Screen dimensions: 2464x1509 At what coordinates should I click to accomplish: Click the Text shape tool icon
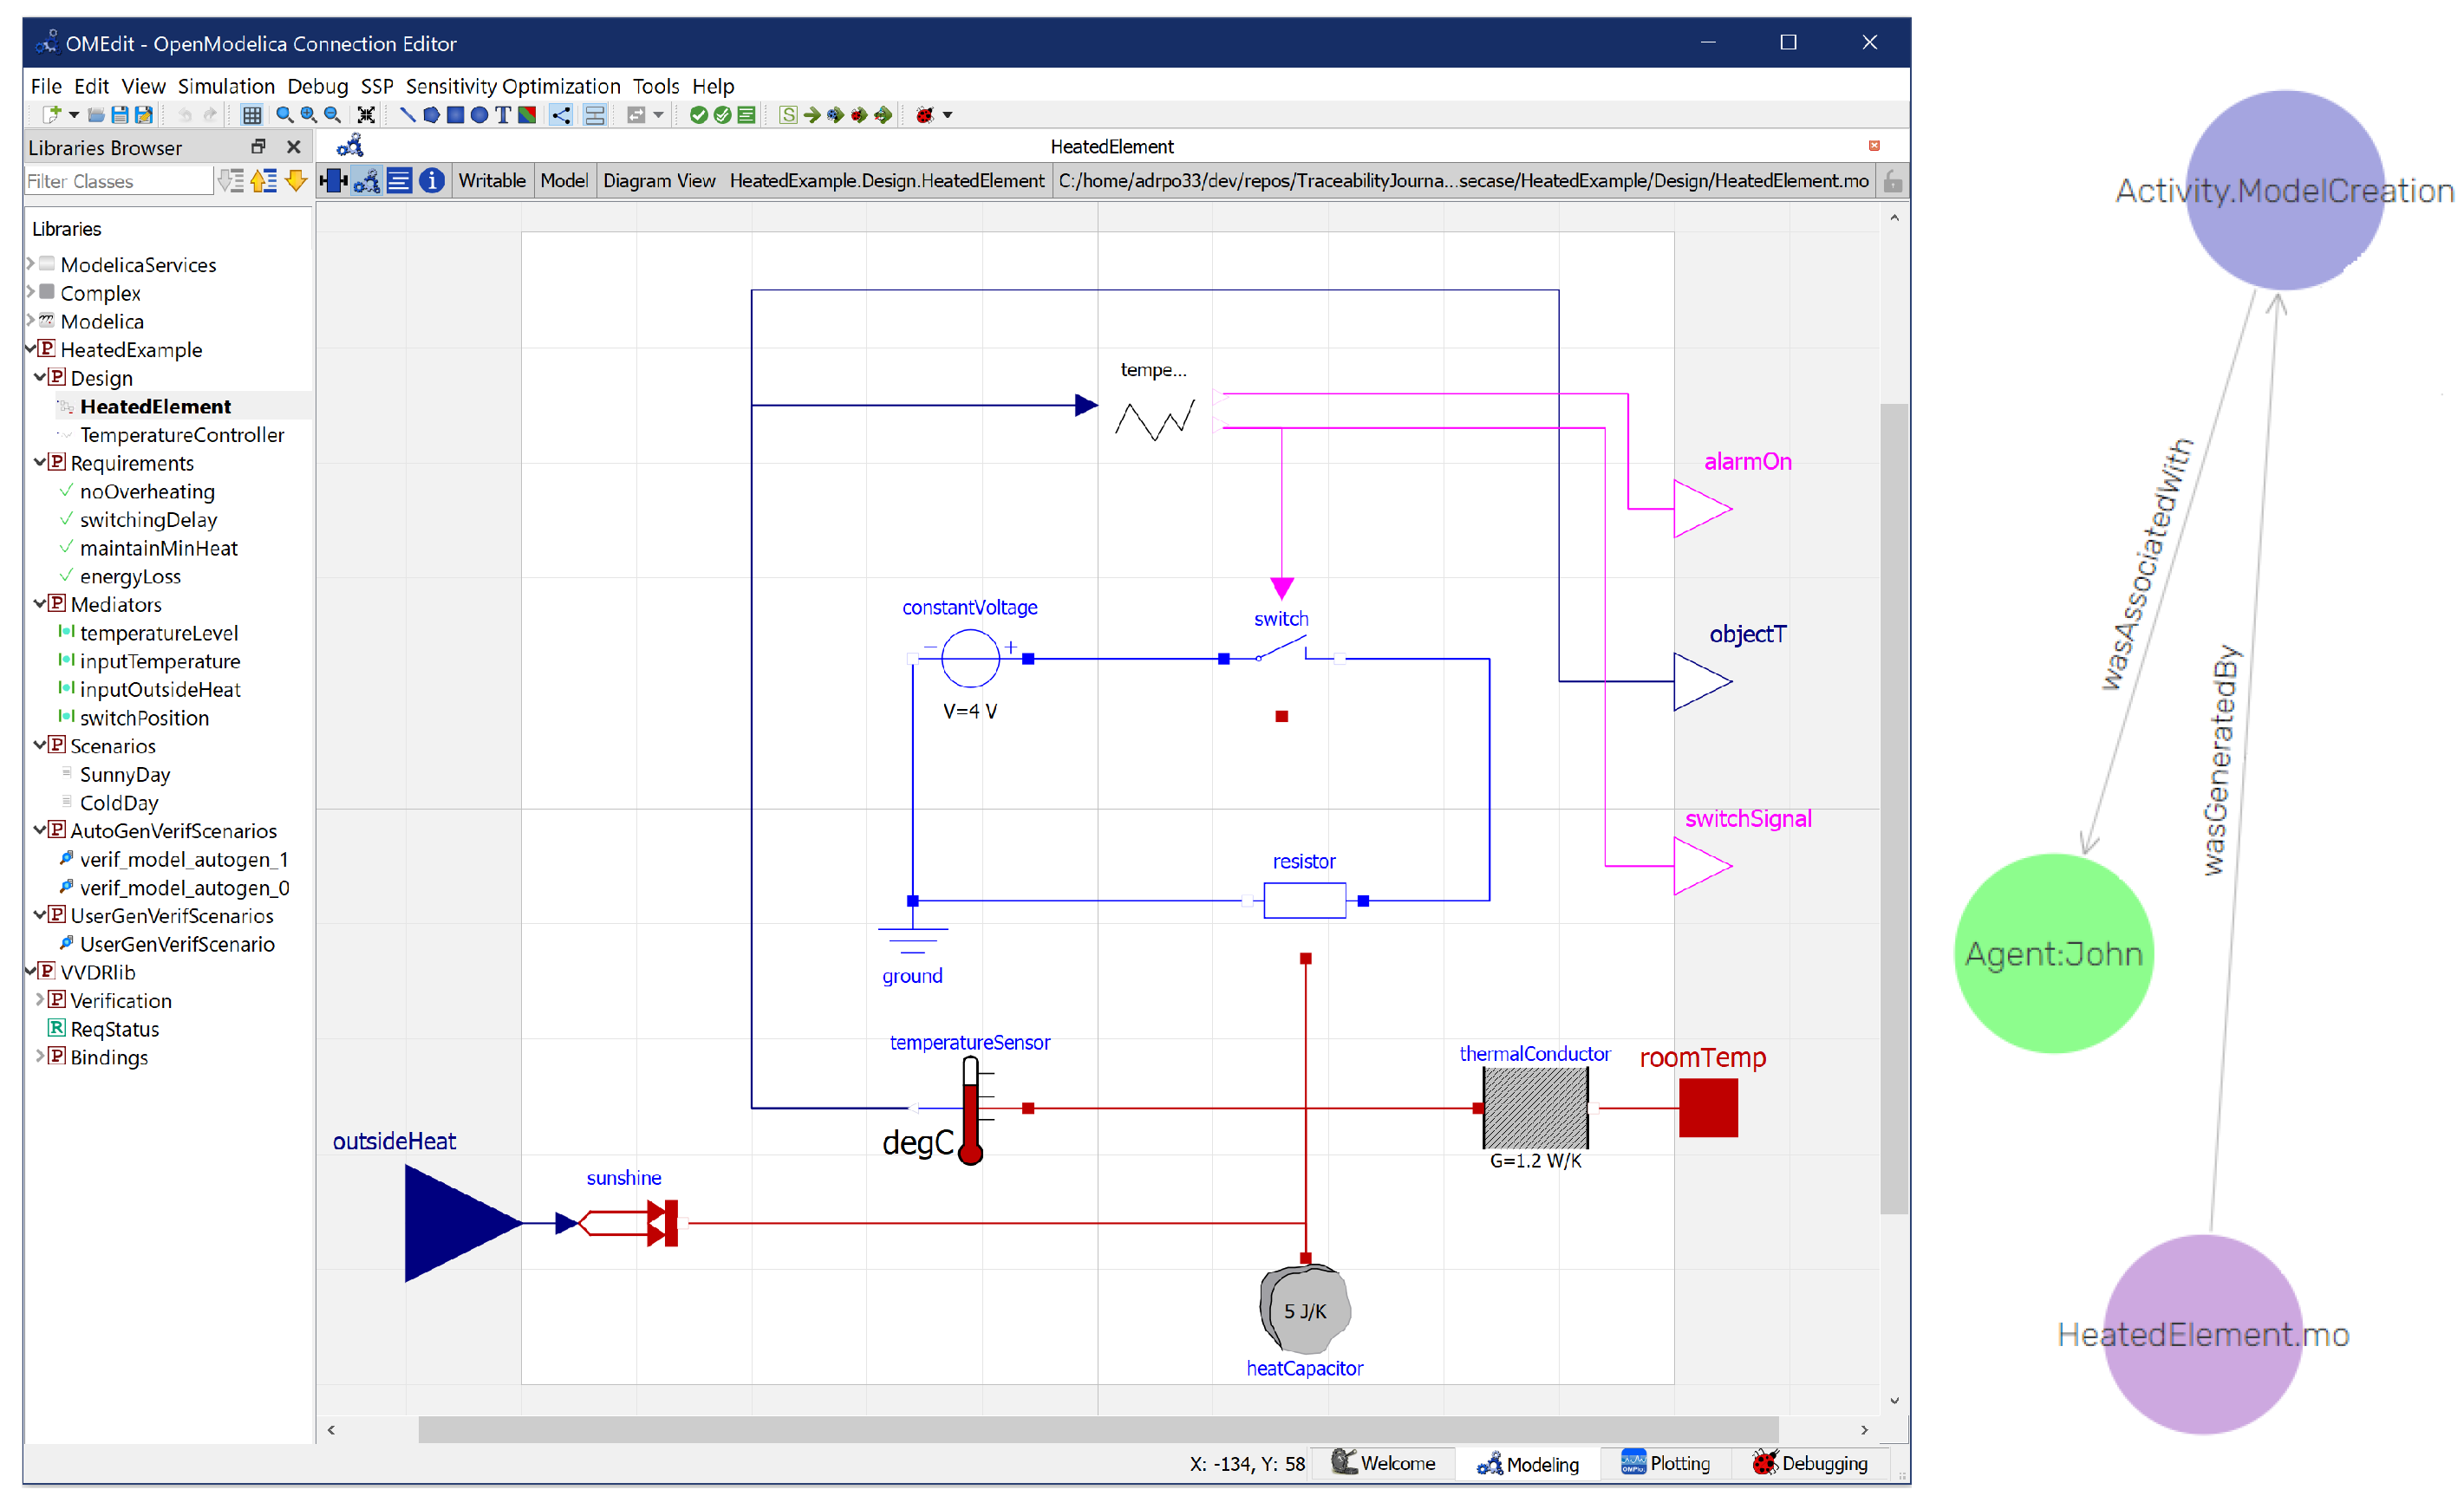click(503, 115)
